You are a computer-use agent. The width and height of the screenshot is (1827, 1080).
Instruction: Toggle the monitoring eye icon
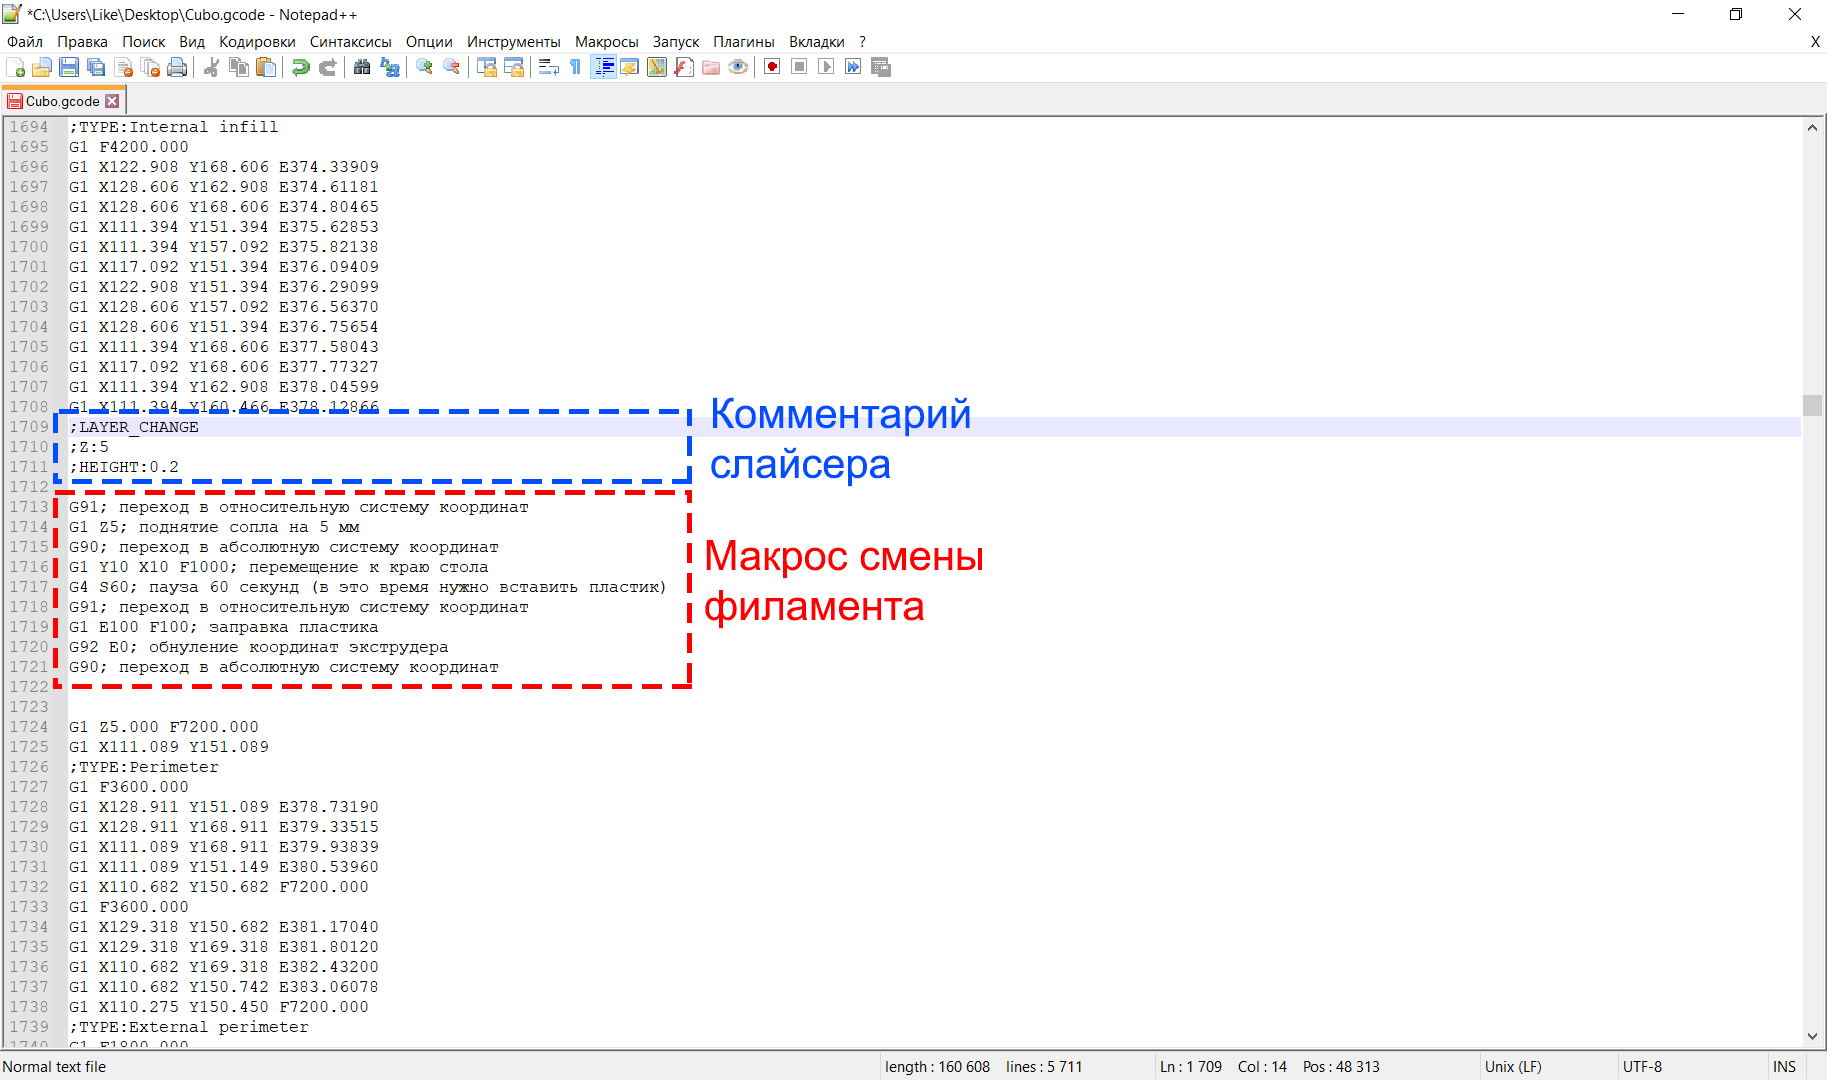(x=738, y=67)
